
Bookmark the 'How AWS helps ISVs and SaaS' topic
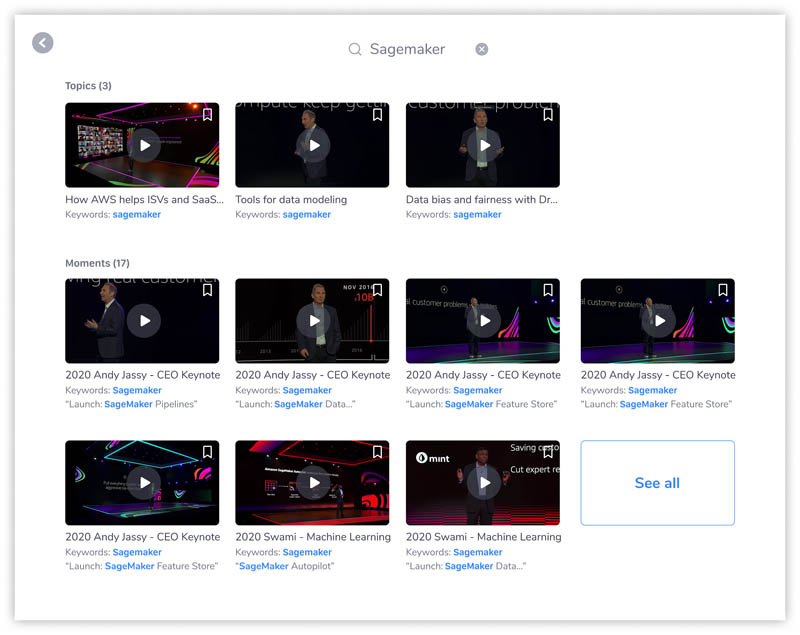point(207,115)
